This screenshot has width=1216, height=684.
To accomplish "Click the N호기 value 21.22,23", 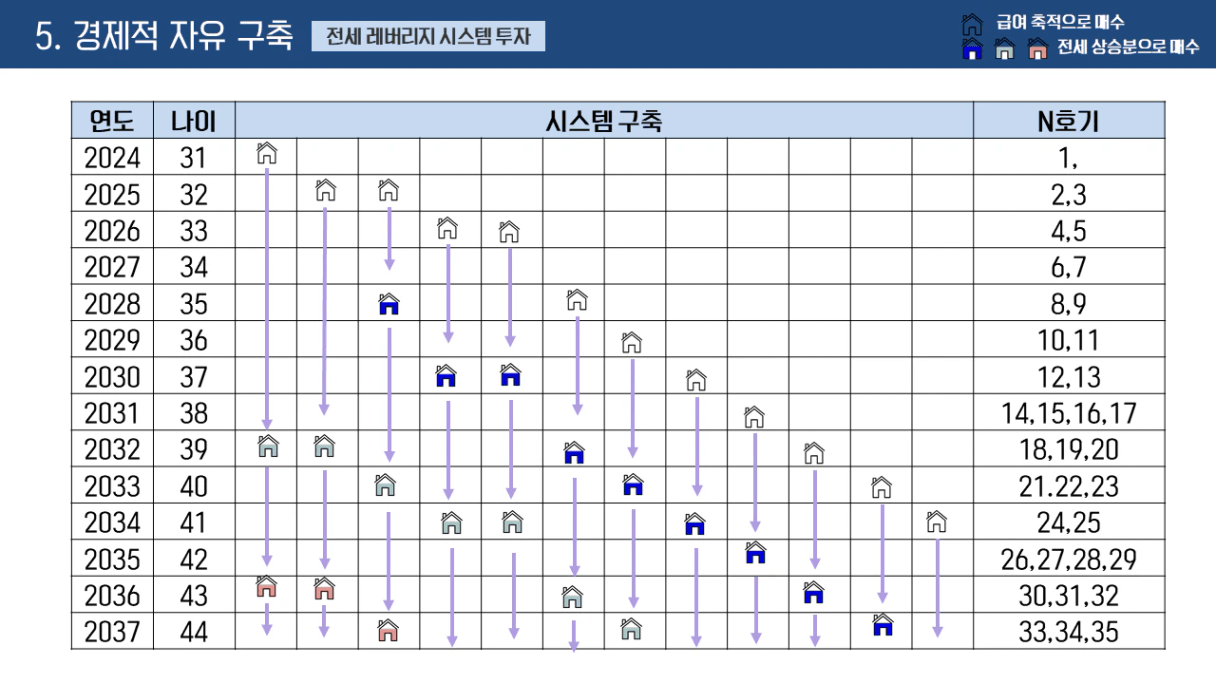I will 1069,487.
